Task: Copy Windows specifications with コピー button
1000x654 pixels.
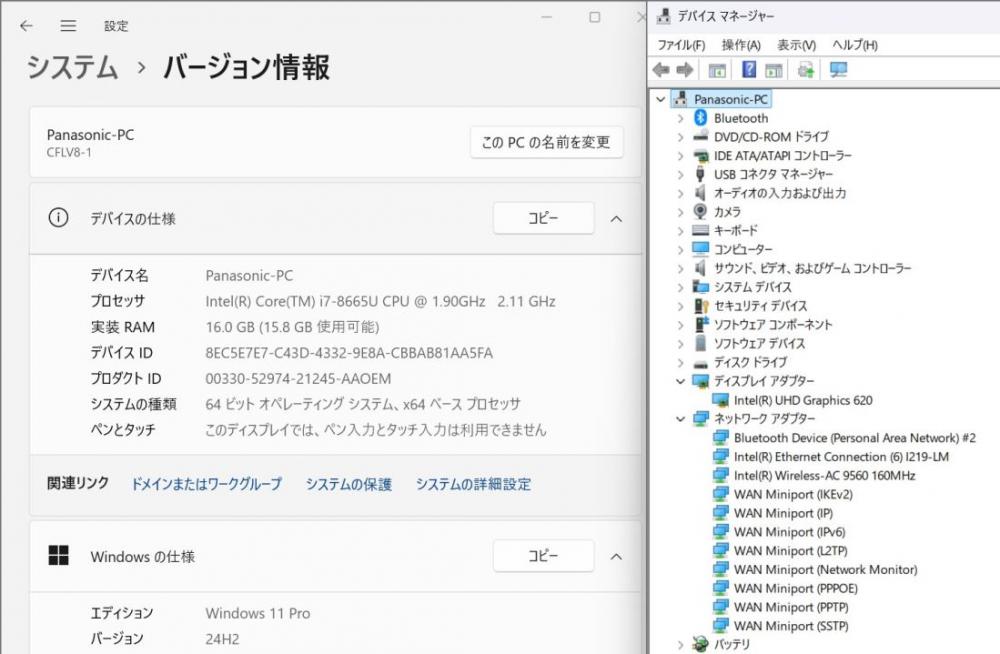Action: (543, 556)
